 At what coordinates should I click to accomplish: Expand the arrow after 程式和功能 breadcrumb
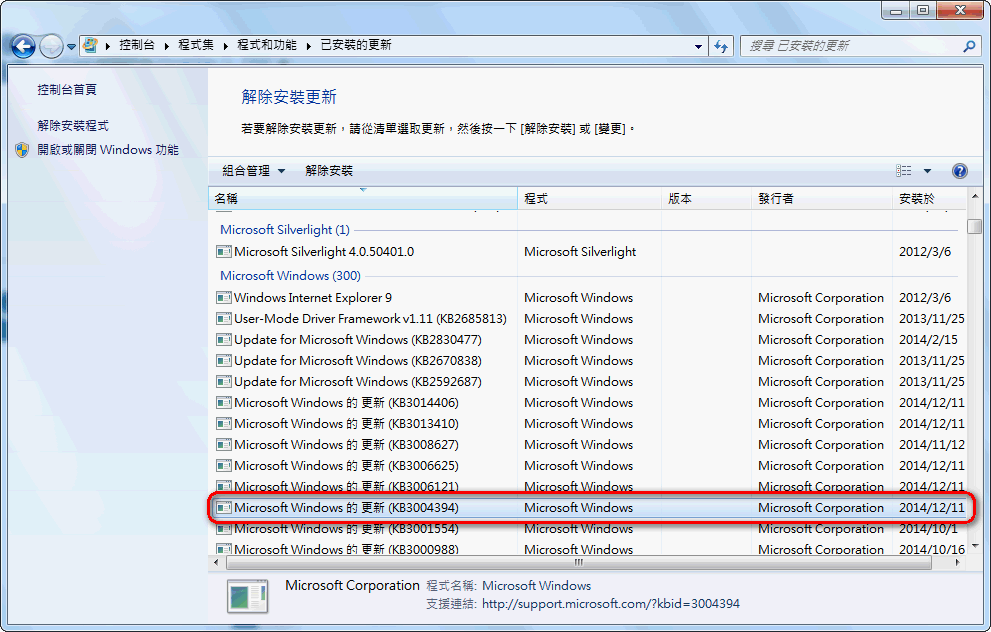[308, 46]
